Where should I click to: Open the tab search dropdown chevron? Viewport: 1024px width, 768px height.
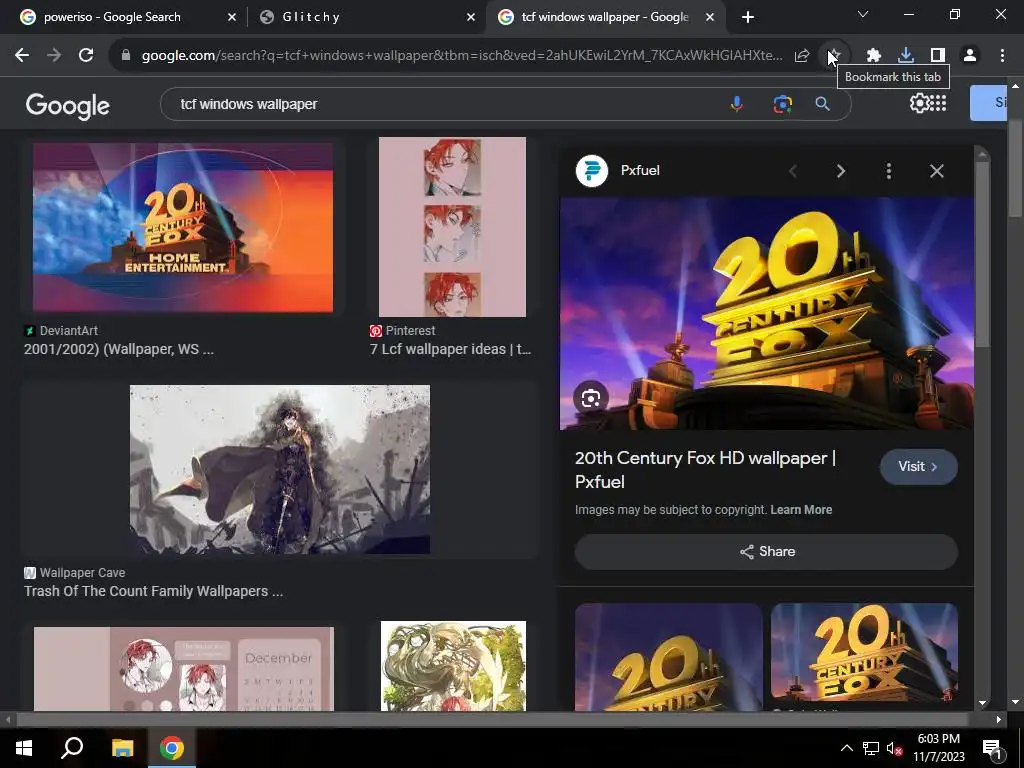tap(863, 14)
